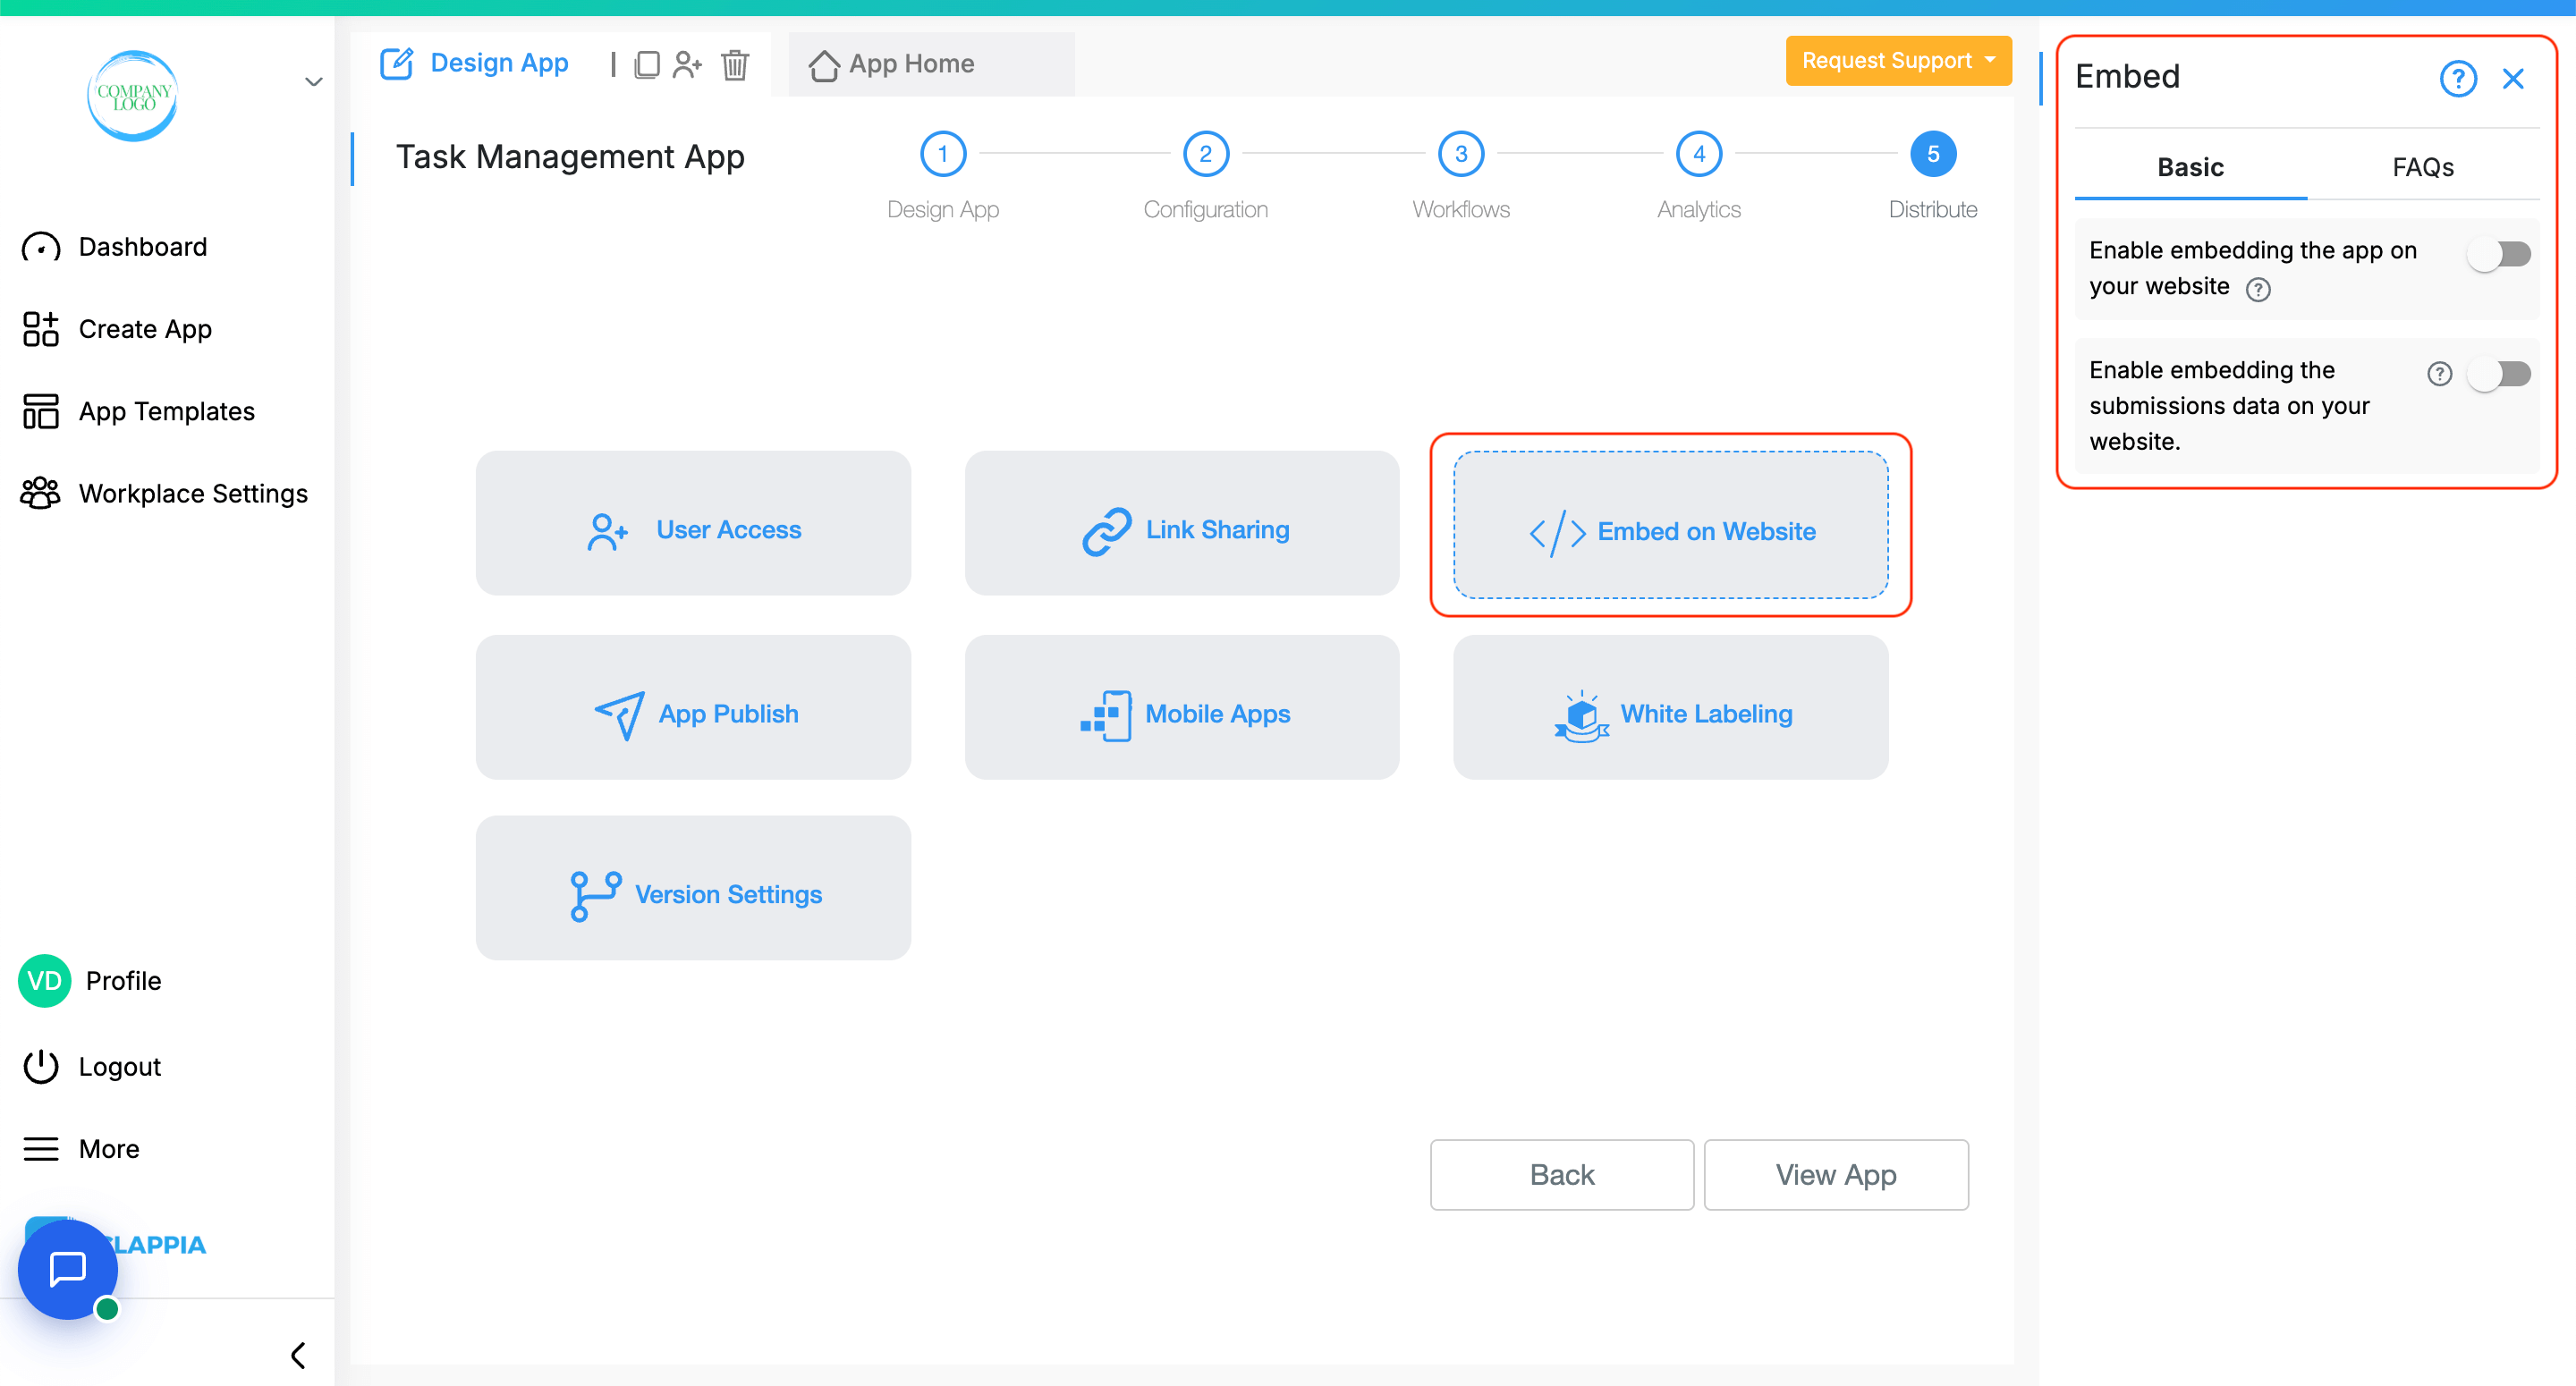Click the User Access person icon
This screenshot has height=1386, width=2576.
[607, 531]
